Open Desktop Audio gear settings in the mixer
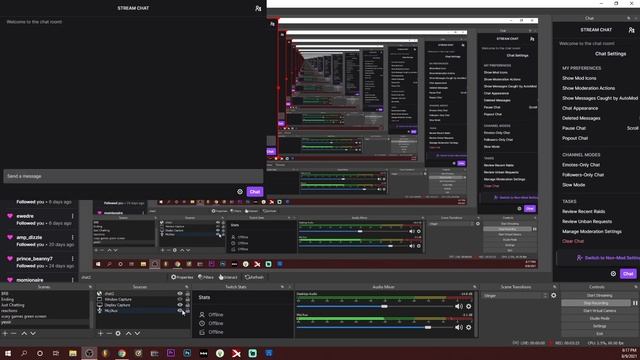Viewport: 640px width, 360px height. pos(469,306)
